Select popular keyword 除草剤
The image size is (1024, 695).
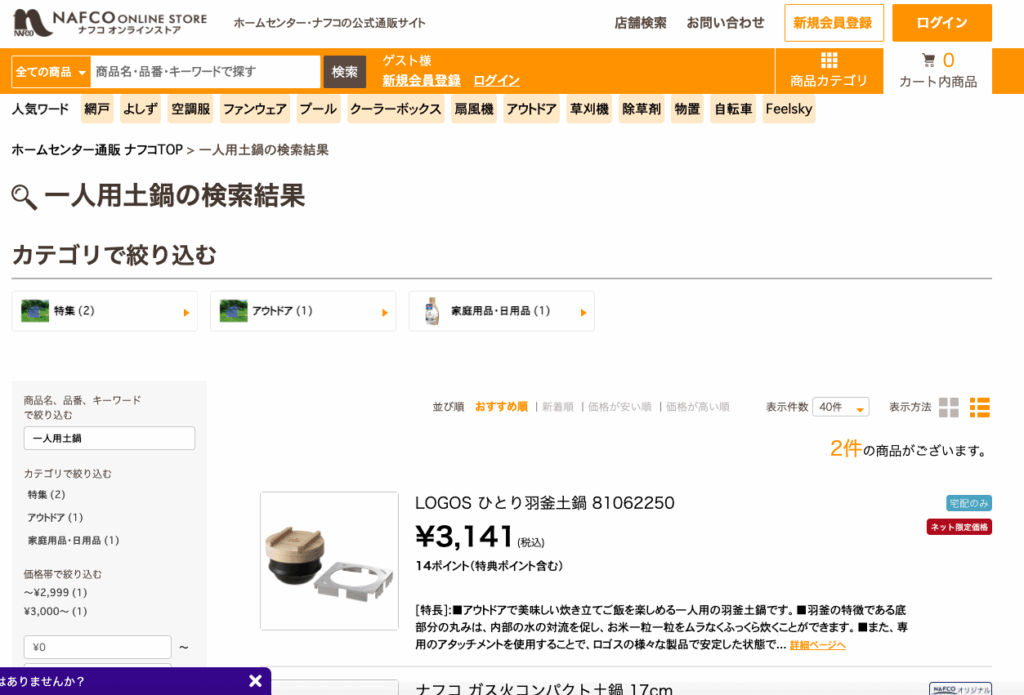(641, 109)
